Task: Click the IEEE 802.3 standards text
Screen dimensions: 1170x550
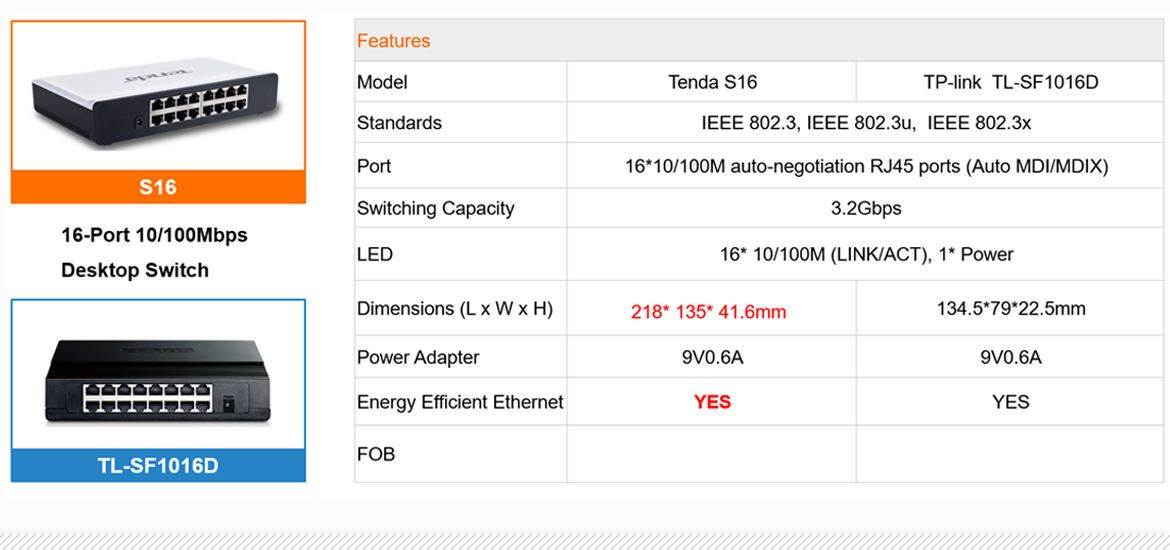Action: tap(866, 123)
